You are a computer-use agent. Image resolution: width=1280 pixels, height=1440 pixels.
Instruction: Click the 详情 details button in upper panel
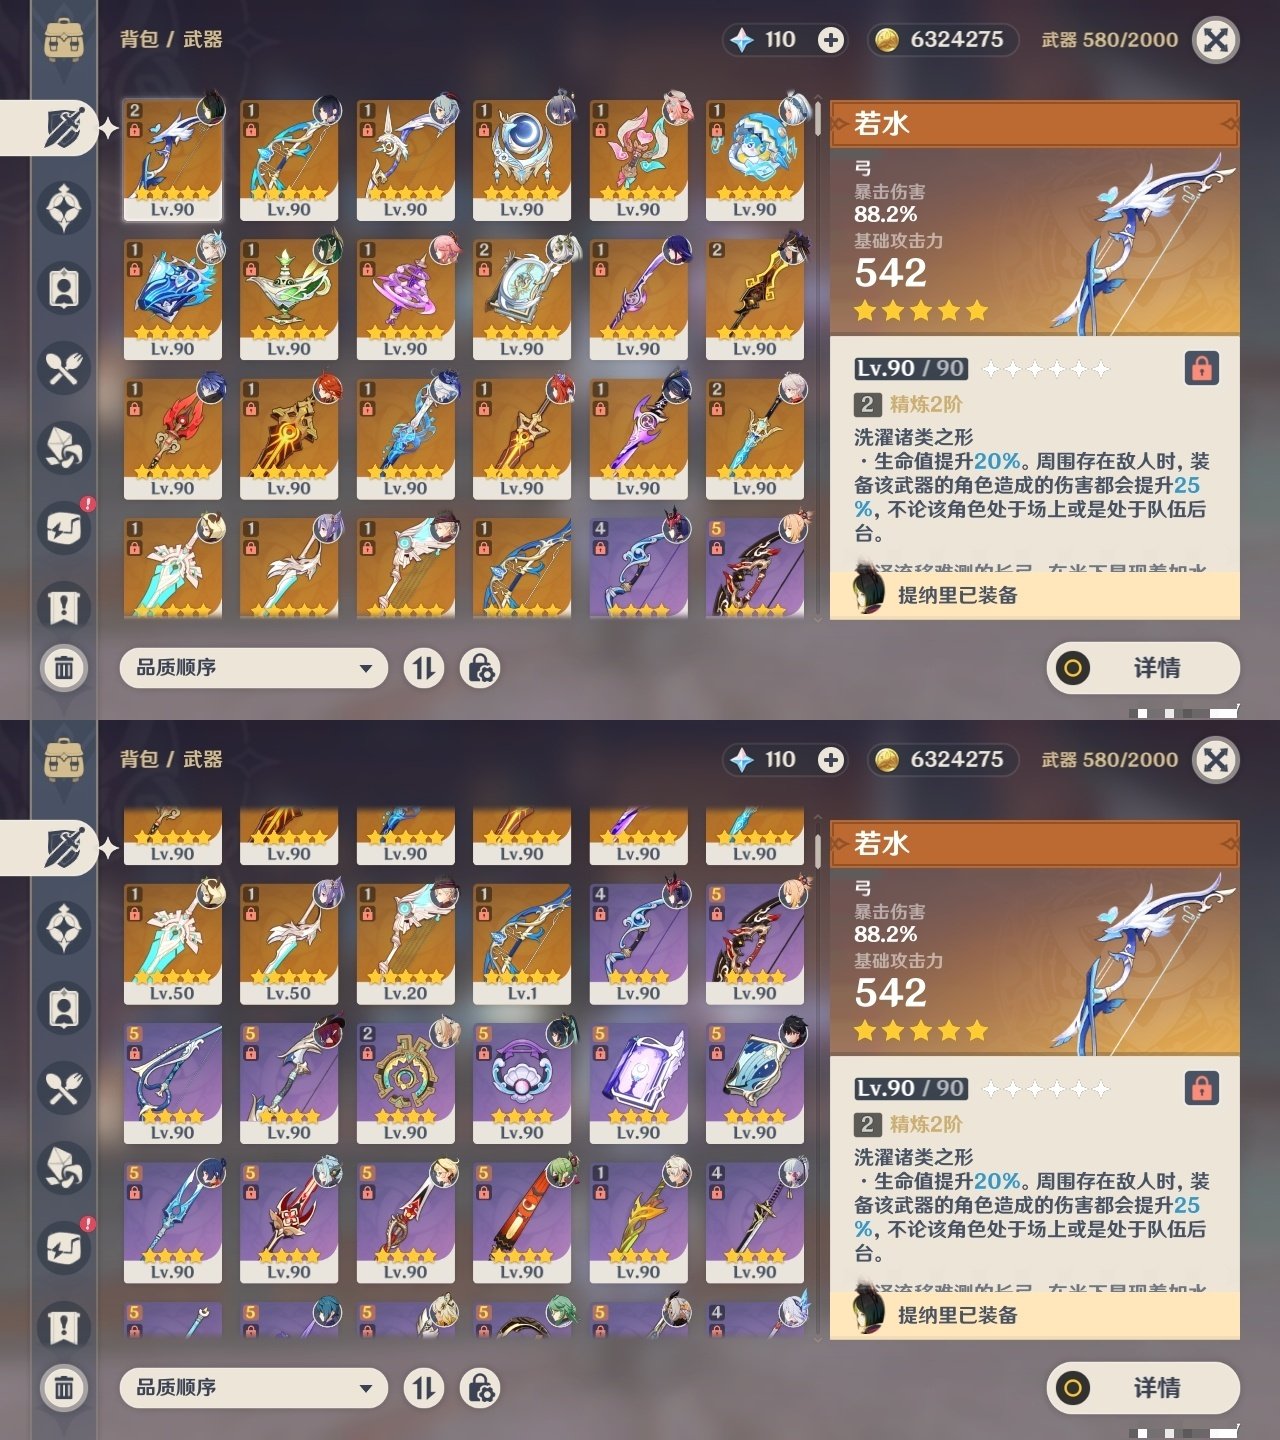pos(1143,668)
